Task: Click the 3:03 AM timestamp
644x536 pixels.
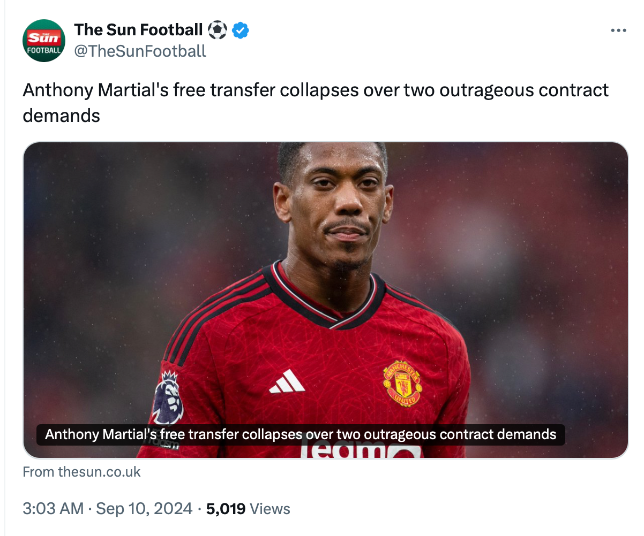Action: coord(52,509)
